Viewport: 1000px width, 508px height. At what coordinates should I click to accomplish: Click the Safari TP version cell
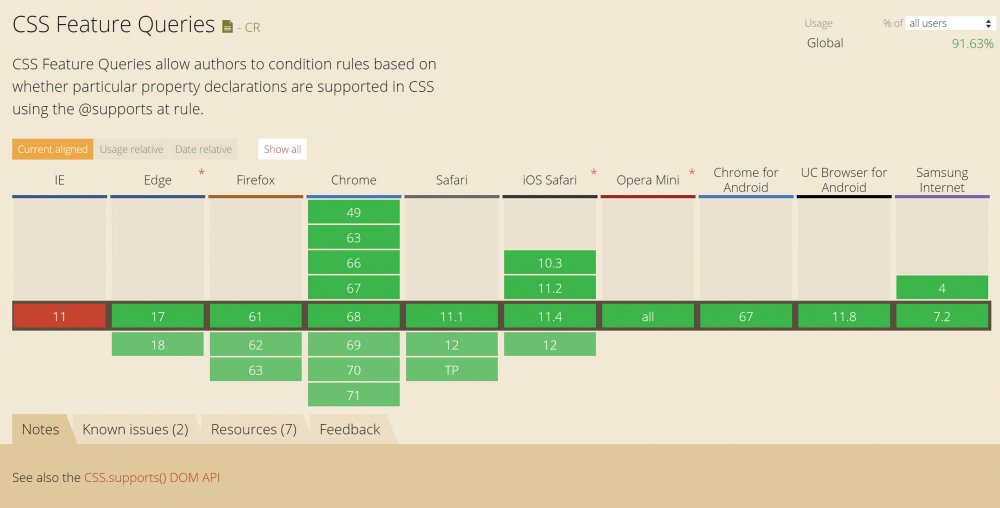[x=452, y=370]
